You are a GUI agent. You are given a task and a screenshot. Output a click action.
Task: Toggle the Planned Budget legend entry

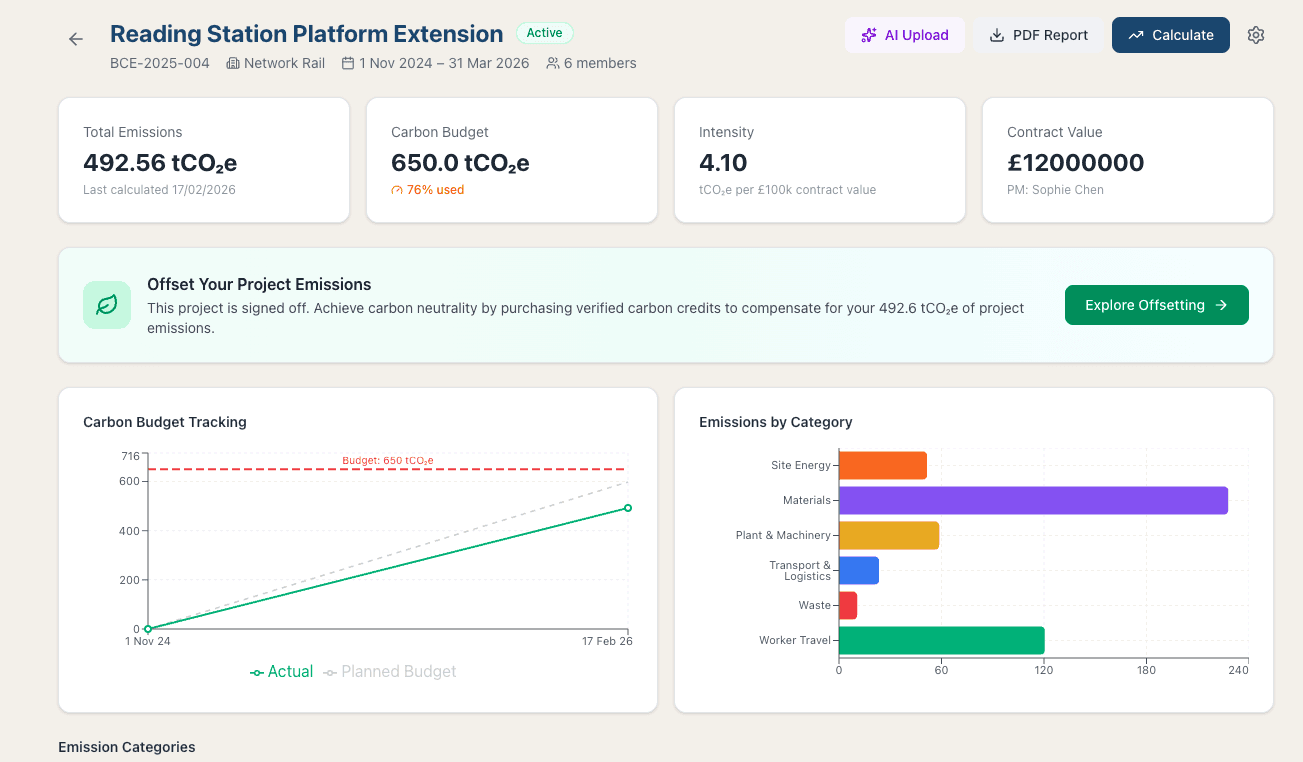390,672
